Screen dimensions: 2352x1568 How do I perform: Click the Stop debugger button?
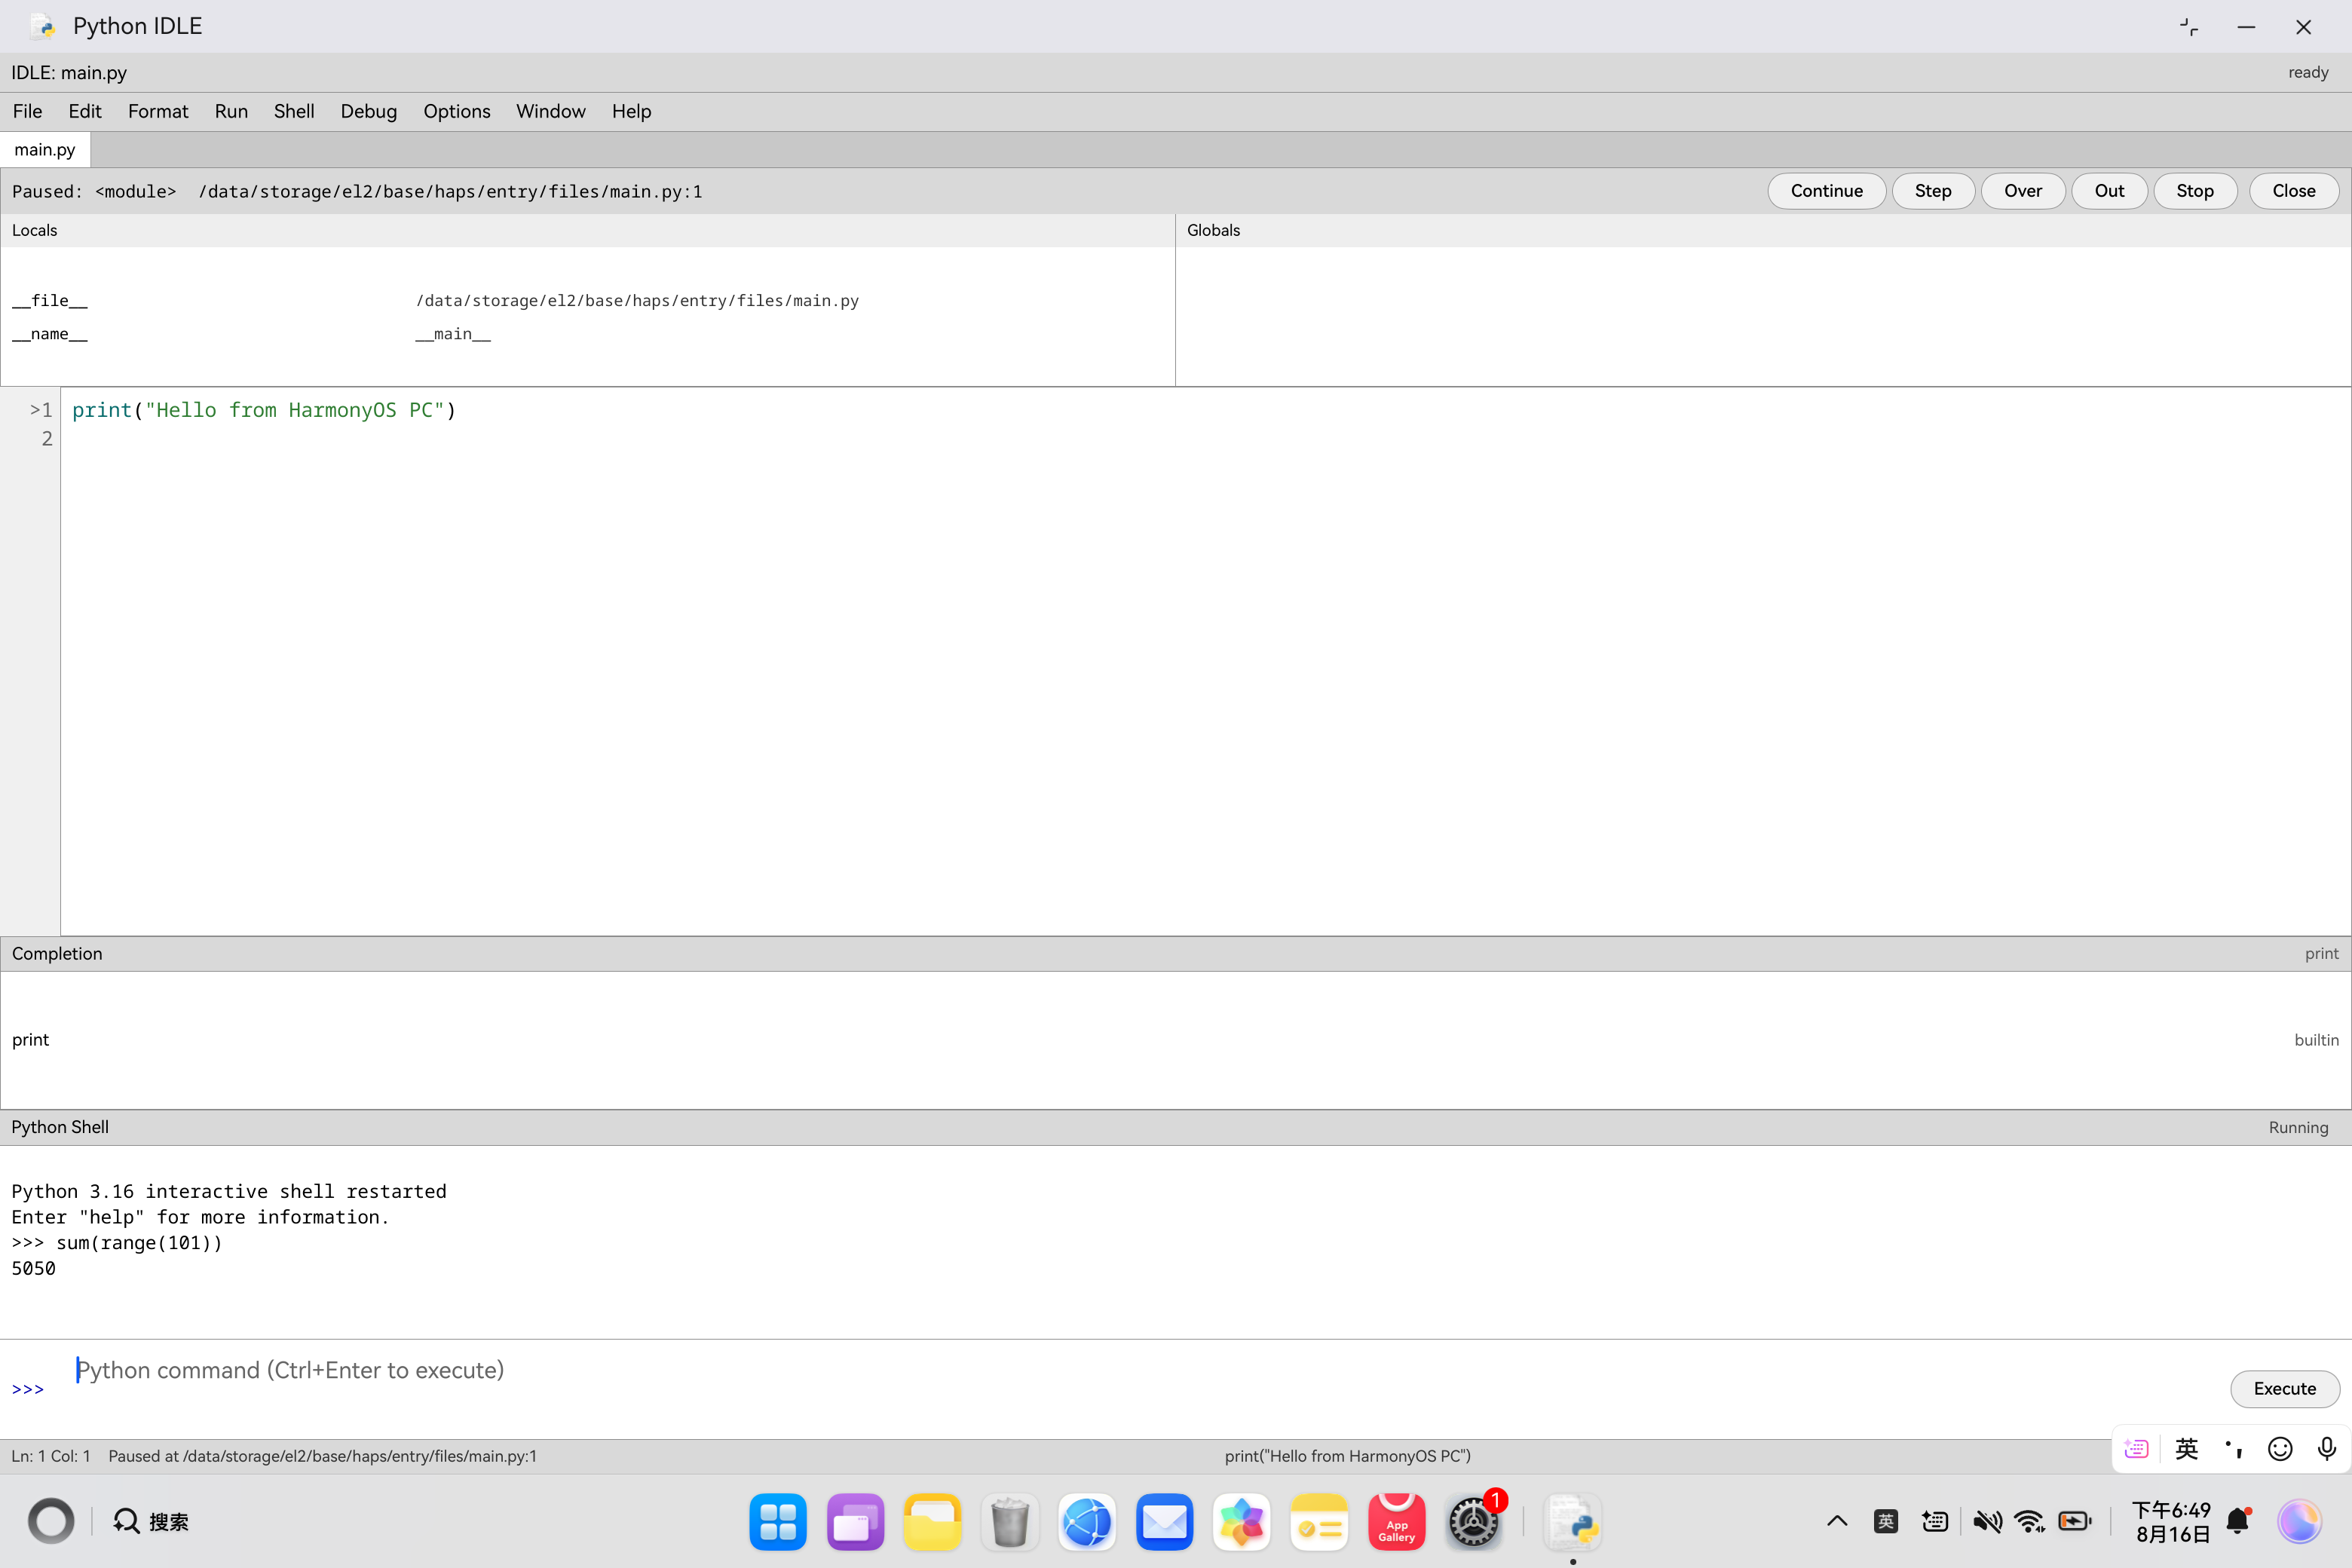coord(2195,191)
